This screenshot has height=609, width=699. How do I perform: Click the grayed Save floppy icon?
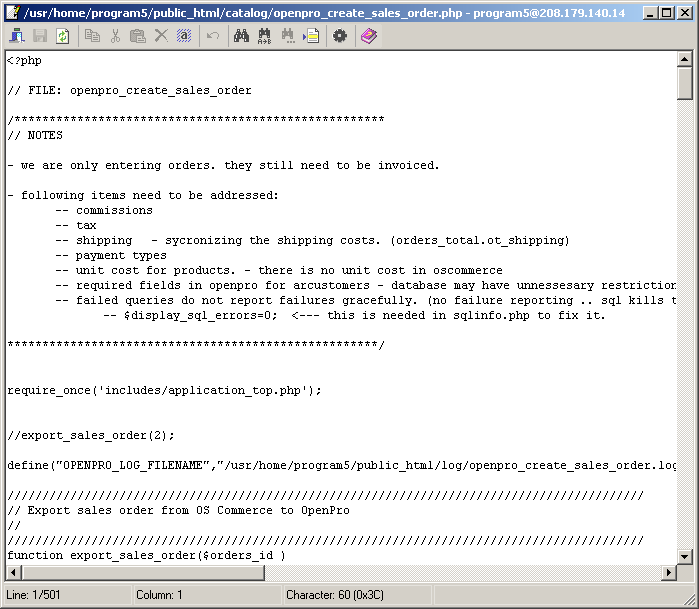tap(40, 36)
